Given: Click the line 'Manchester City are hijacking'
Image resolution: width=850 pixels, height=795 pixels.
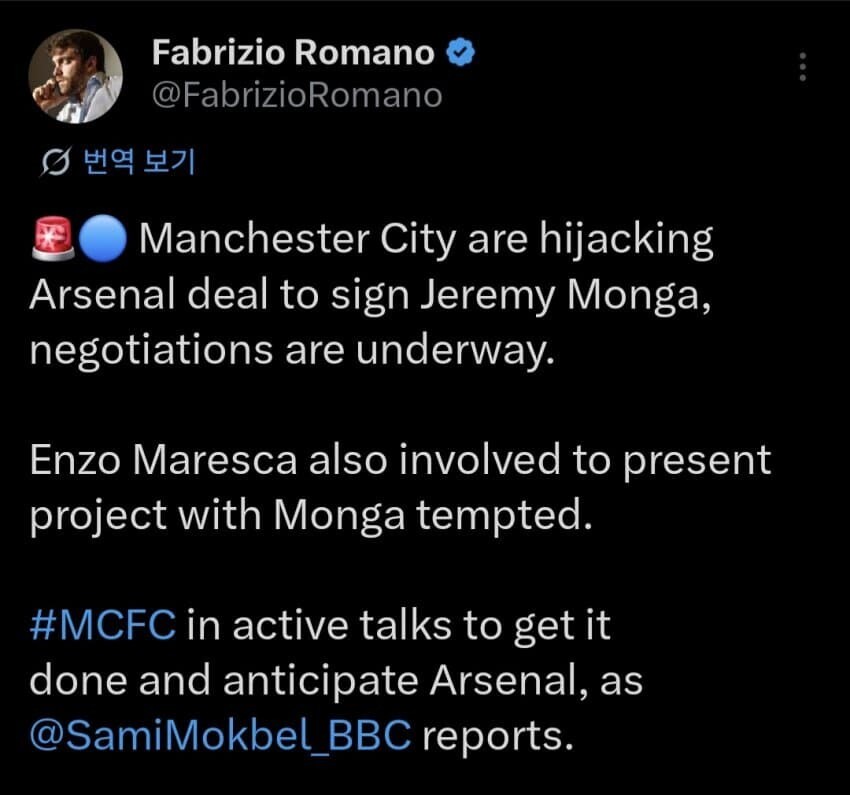Looking at the screenshot, I should (x=426, y=239).
